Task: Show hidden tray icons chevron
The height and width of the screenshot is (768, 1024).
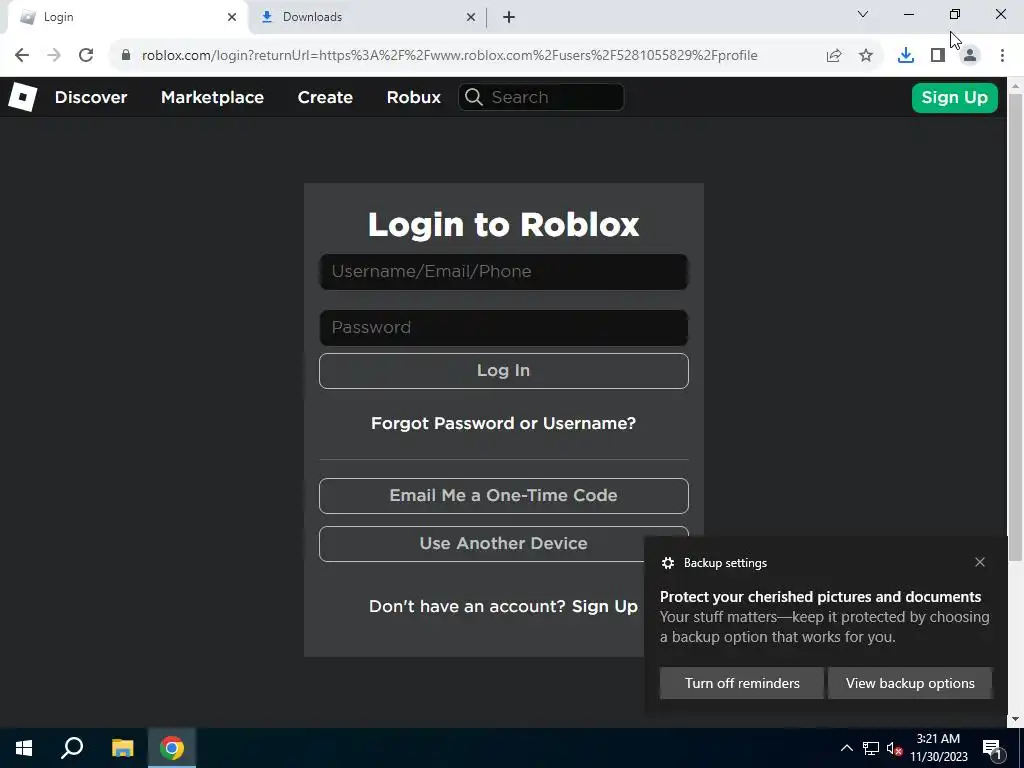Action: click(846, 748)
